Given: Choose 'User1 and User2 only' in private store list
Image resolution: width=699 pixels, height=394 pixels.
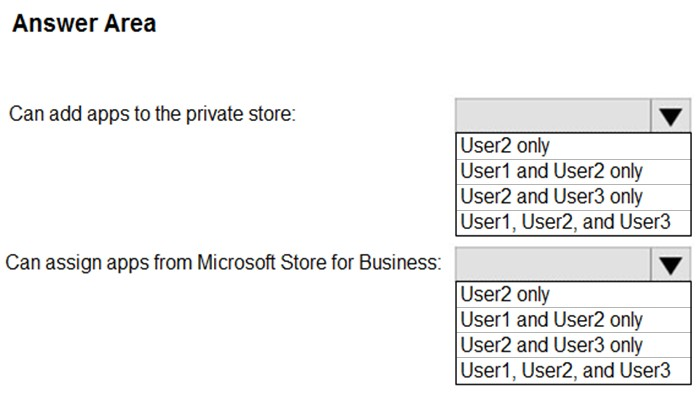Looking at the screenshot, I should point(573,172).
